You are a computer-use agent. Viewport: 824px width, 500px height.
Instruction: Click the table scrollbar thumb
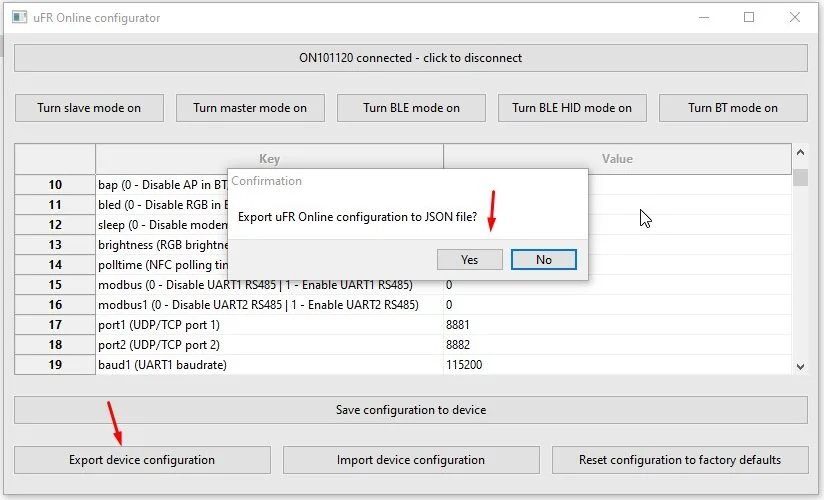tap(800, 177)
